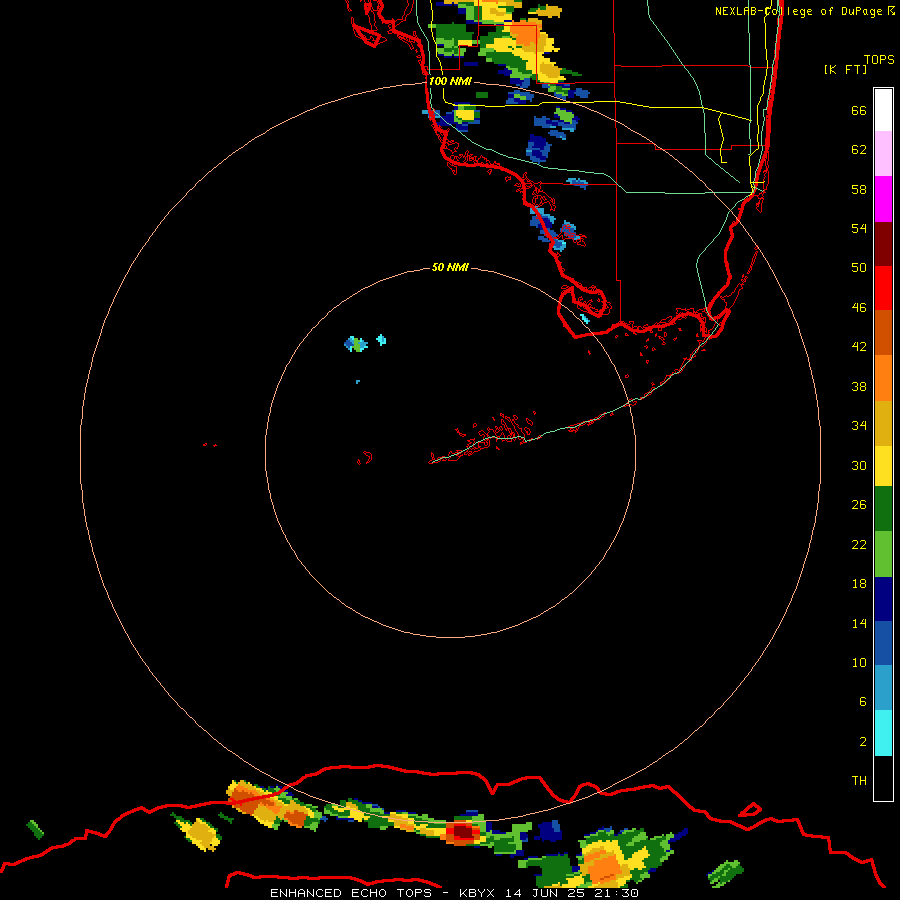The width and height of the screenshot is (900, 900).
Task: Click the TOPS legend title
Action: point(879,60)
